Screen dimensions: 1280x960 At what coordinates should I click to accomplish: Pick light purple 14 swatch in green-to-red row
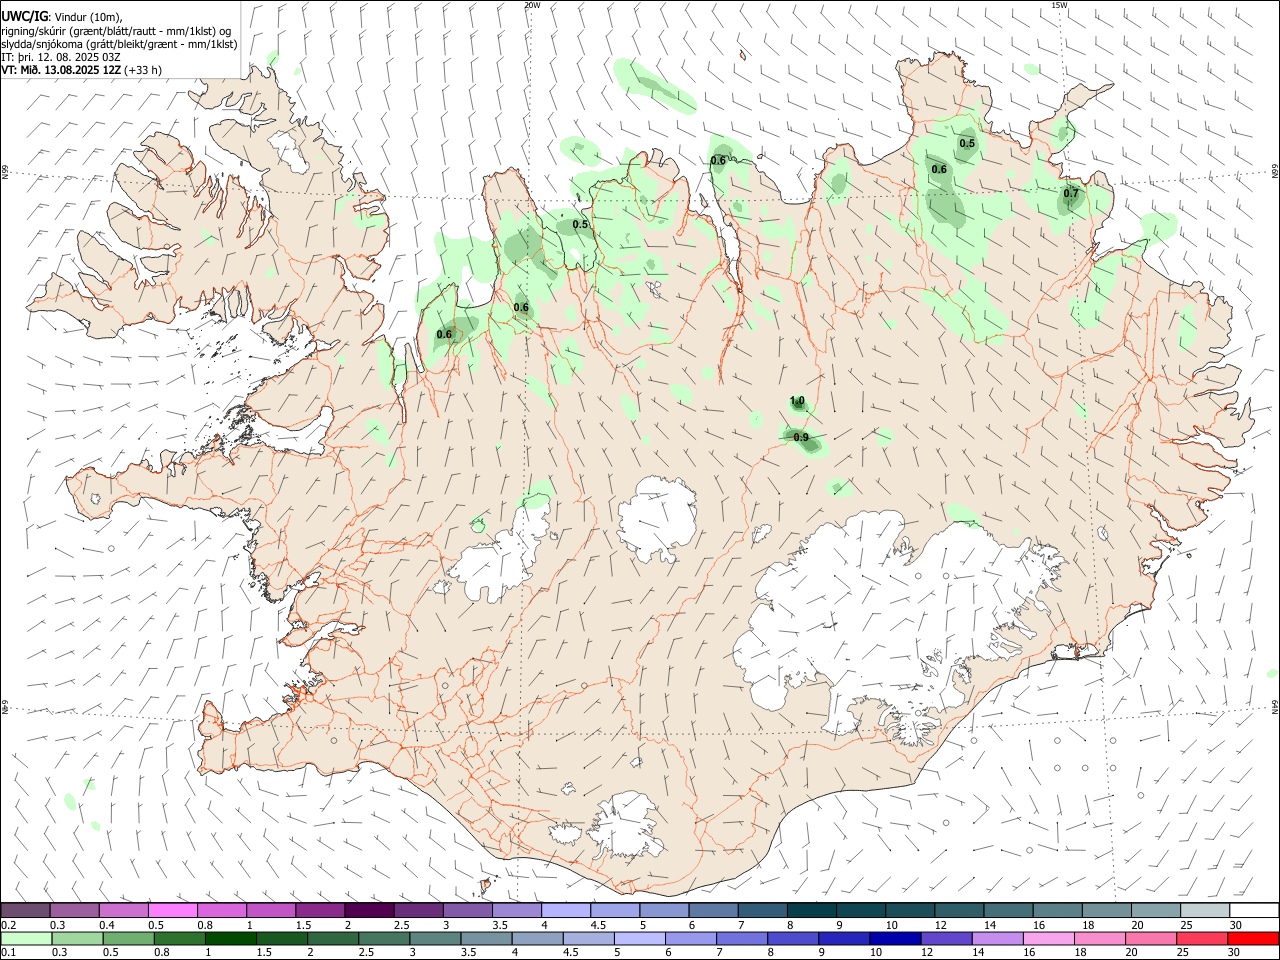point(996,938)
